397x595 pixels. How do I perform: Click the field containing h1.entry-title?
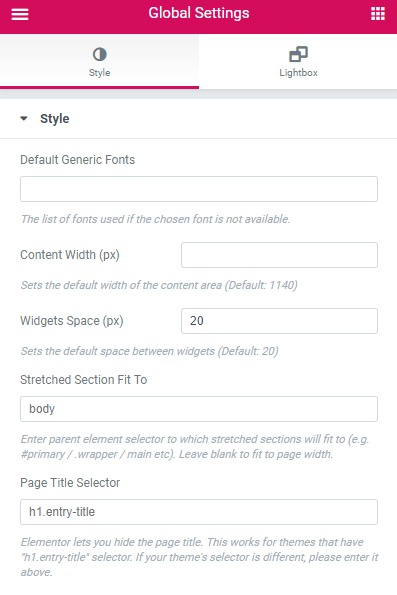point(199,512)
